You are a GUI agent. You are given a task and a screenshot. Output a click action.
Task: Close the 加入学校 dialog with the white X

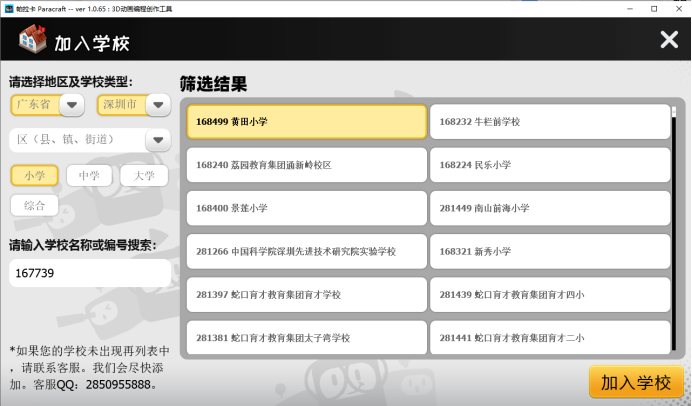[669, 40]
